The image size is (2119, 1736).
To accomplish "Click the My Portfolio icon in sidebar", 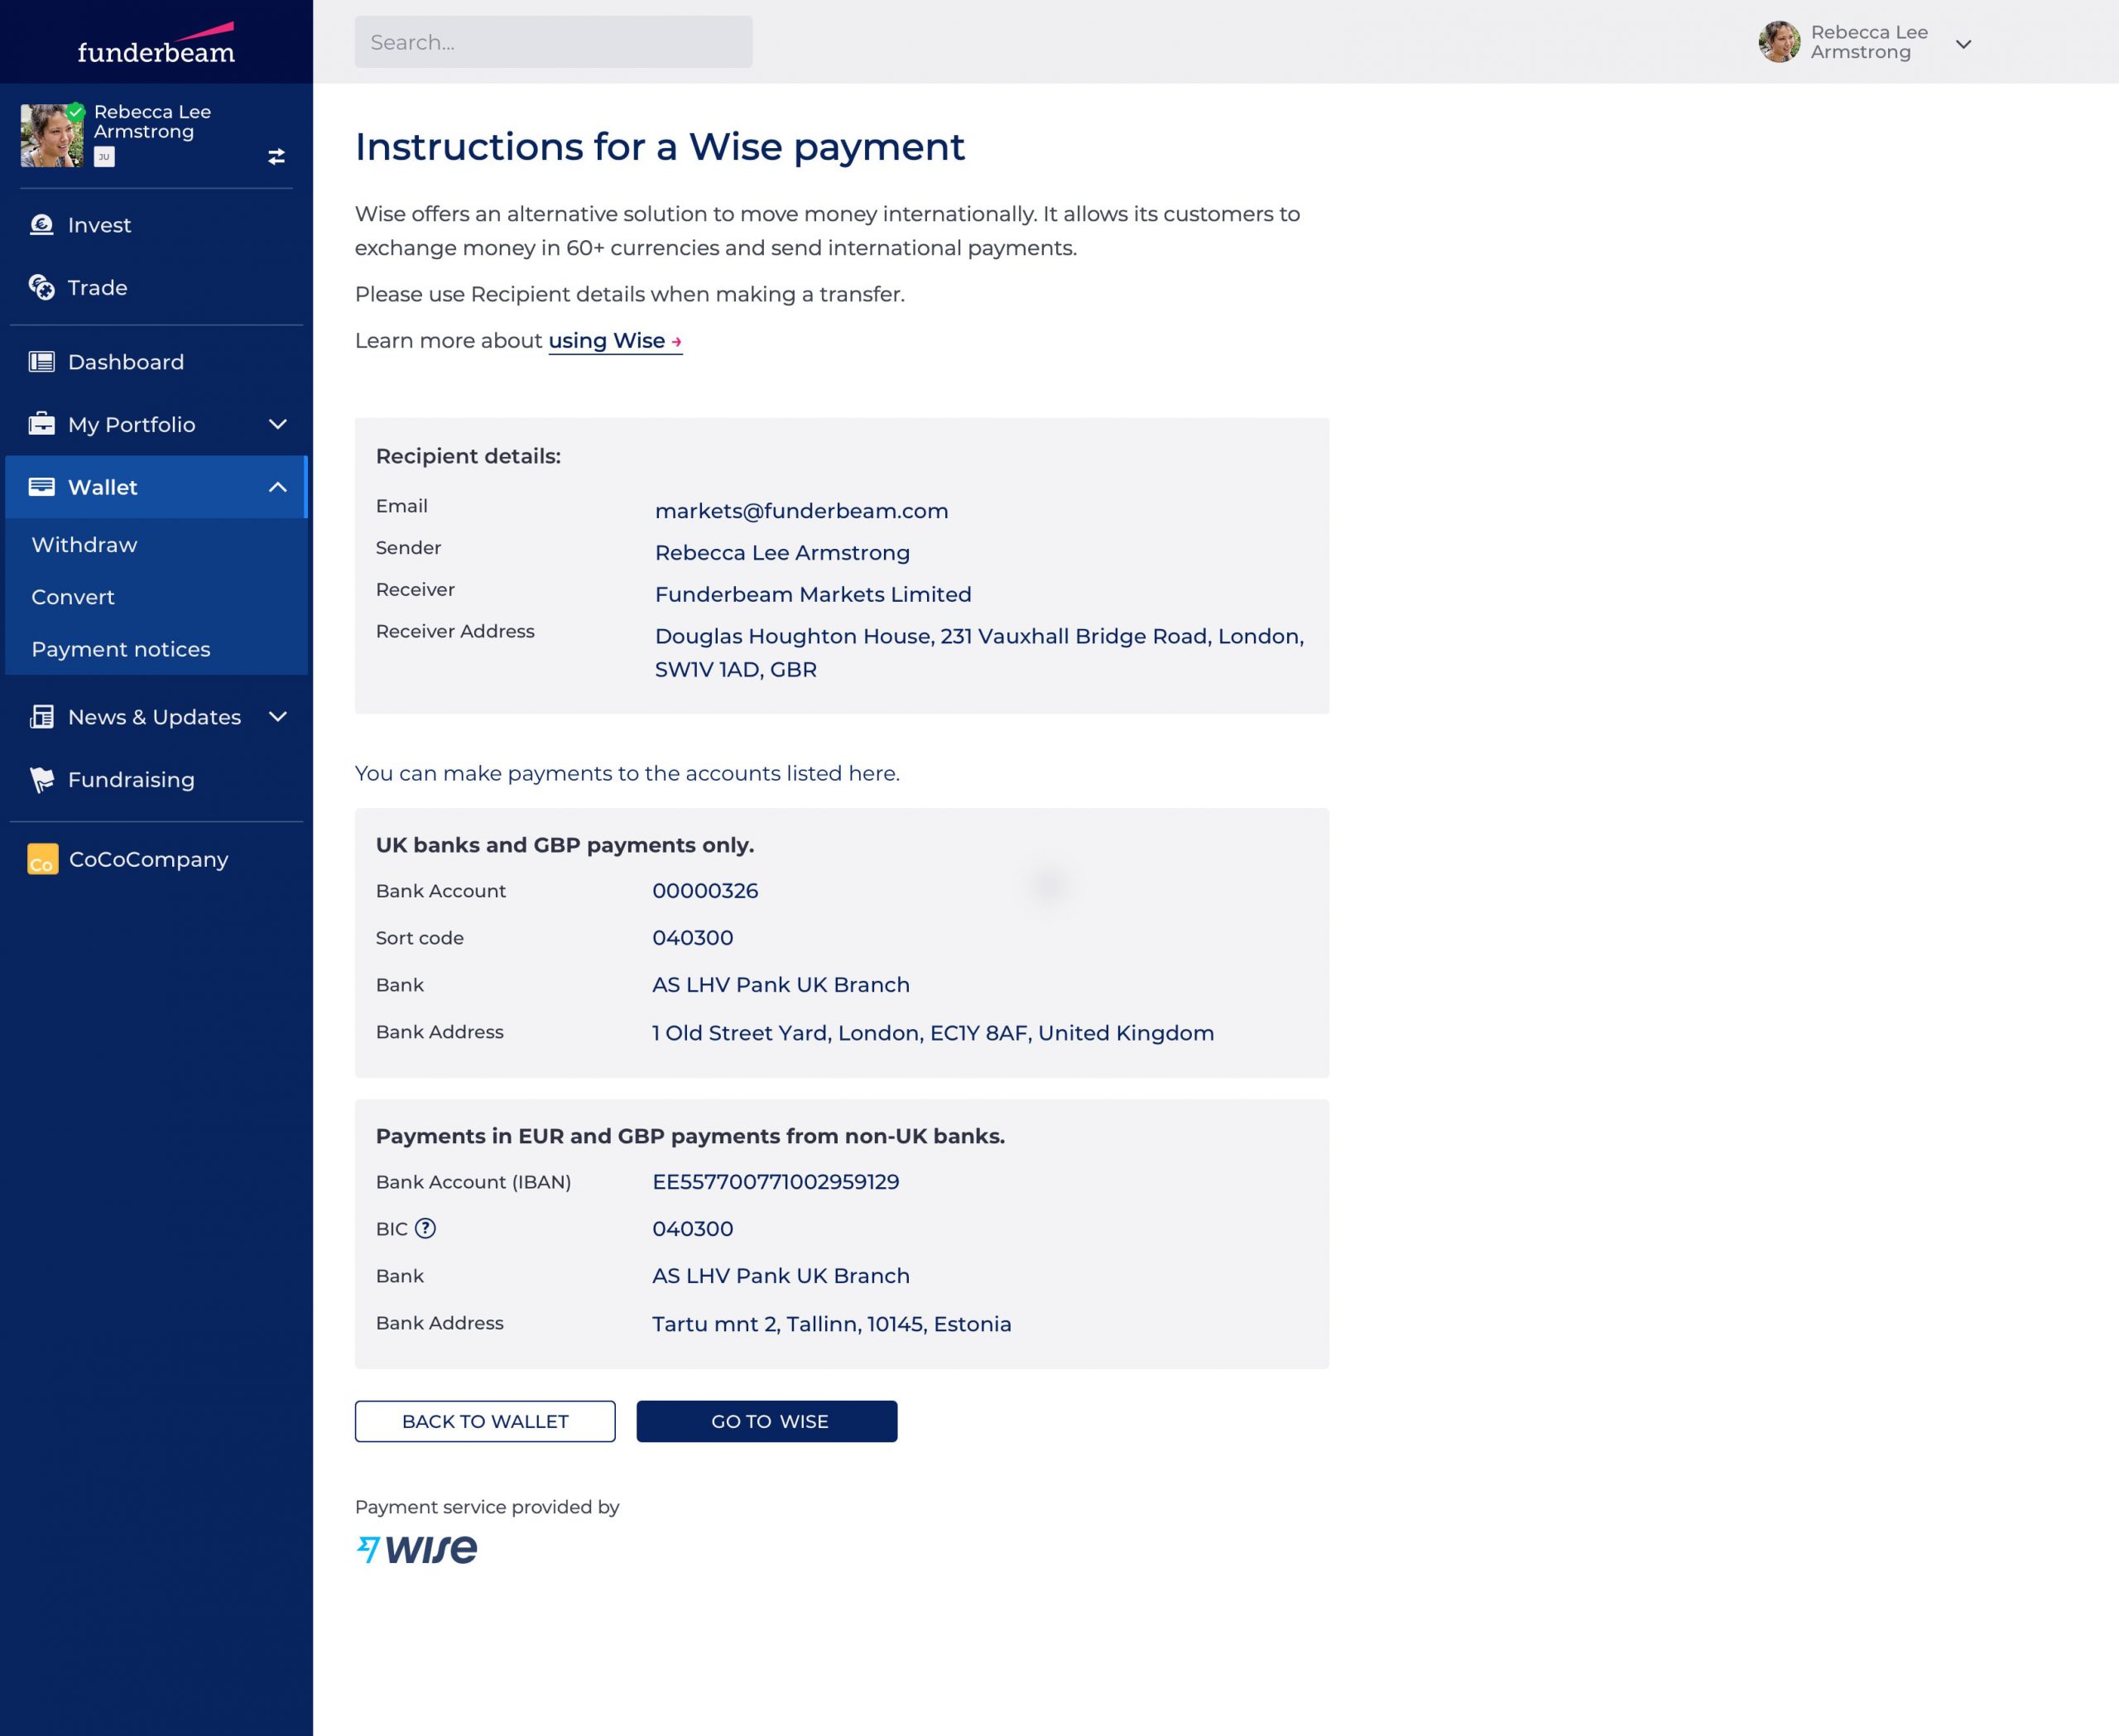I will [x=42, y=422].
